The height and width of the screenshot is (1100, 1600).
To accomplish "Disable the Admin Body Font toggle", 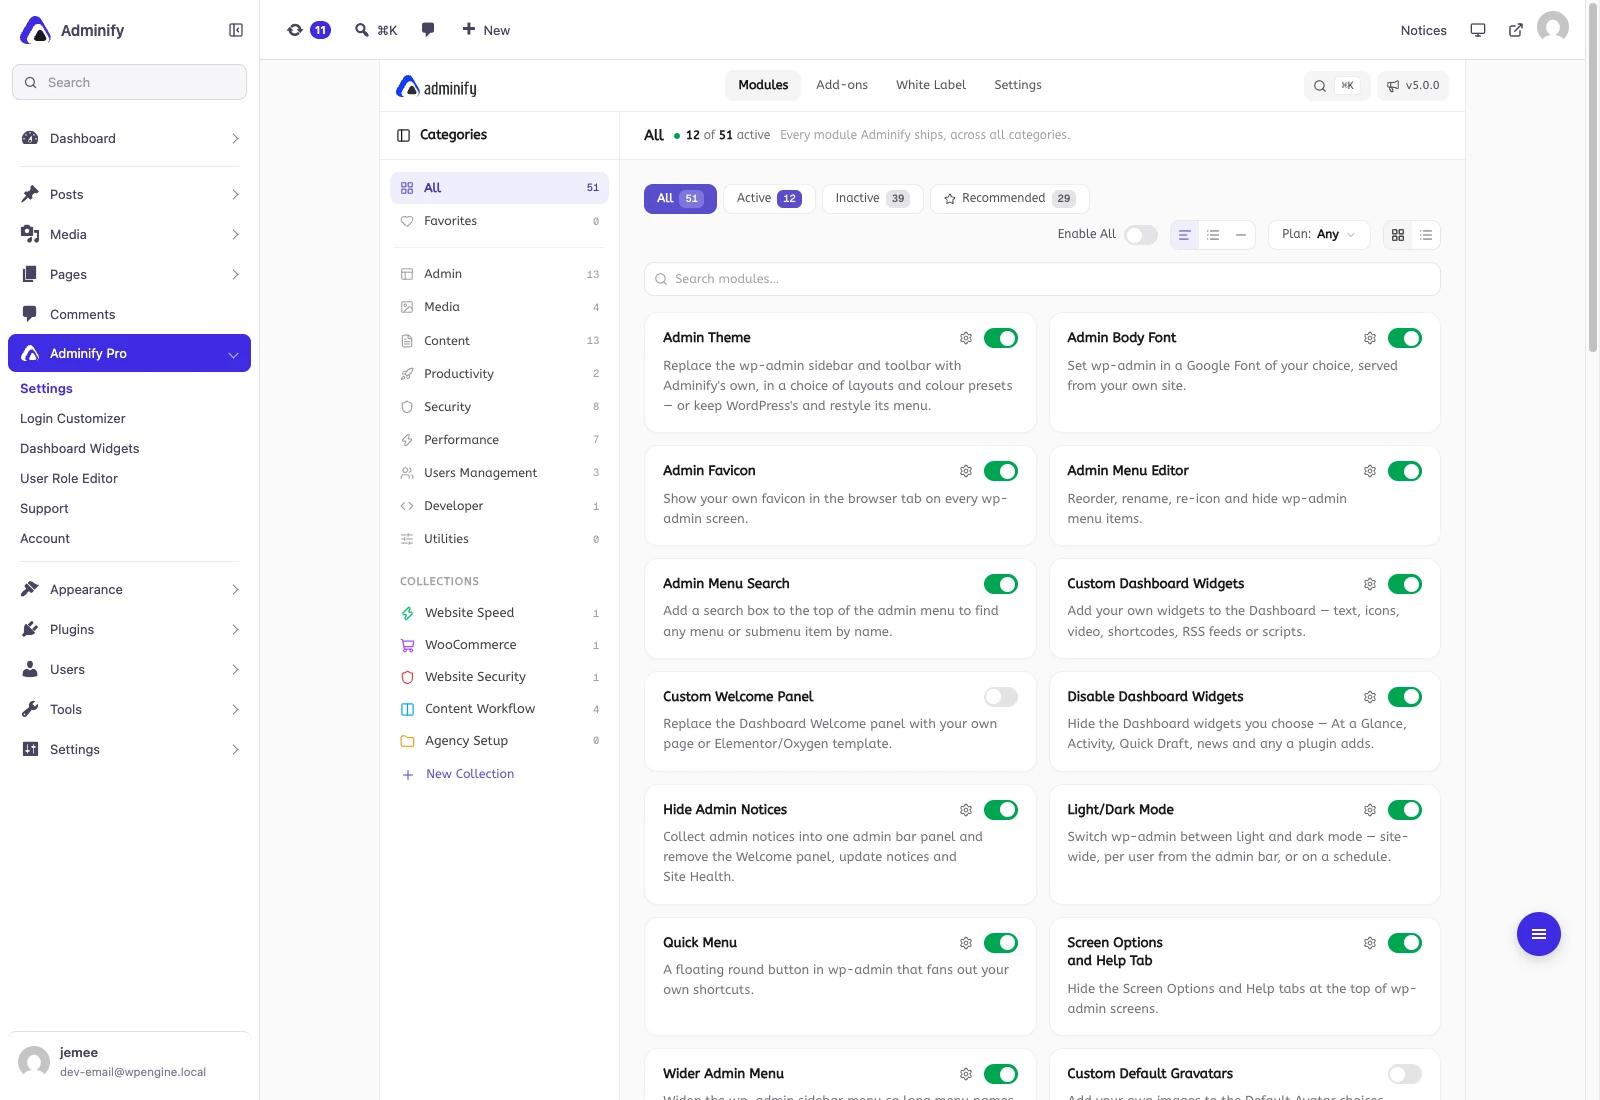I will (x=1405, y=338).
